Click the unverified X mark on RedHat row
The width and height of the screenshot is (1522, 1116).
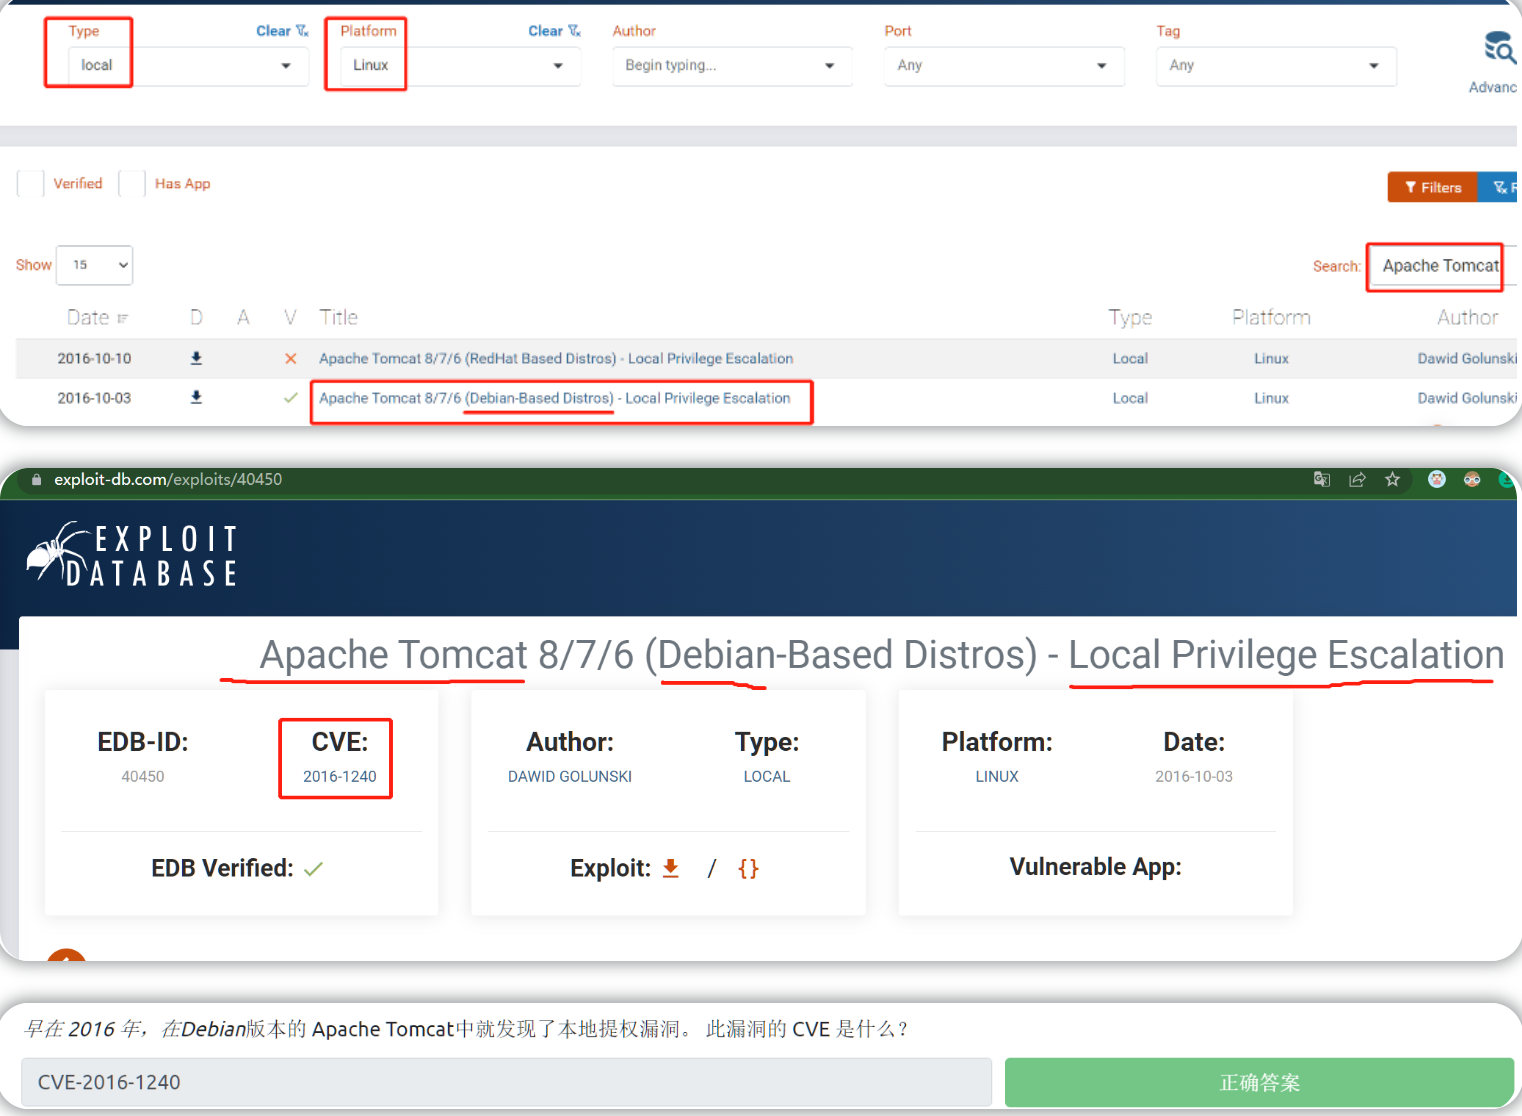tap(290, 358)
